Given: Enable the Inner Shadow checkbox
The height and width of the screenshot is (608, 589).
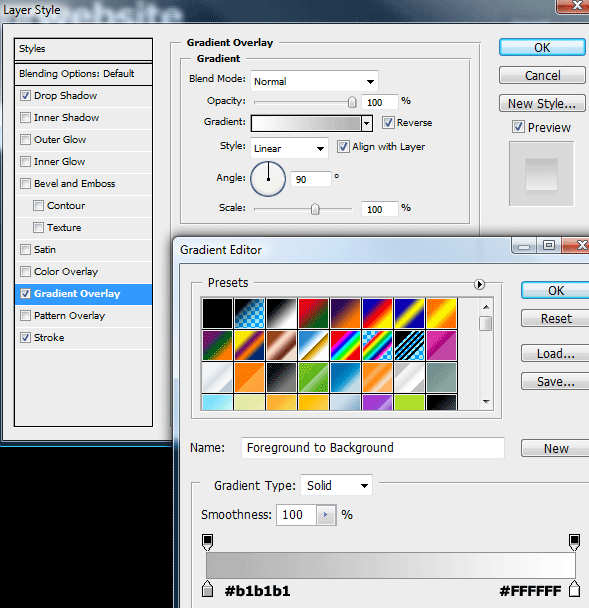Looking at the screenshot, I should pyautogui.click(x=25, y=117).
